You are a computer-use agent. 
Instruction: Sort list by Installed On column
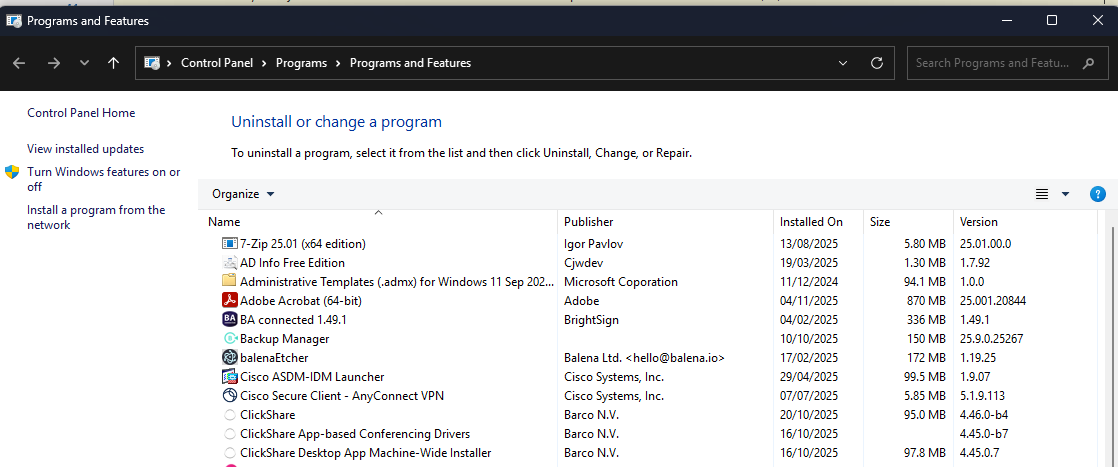pos(811,222)
